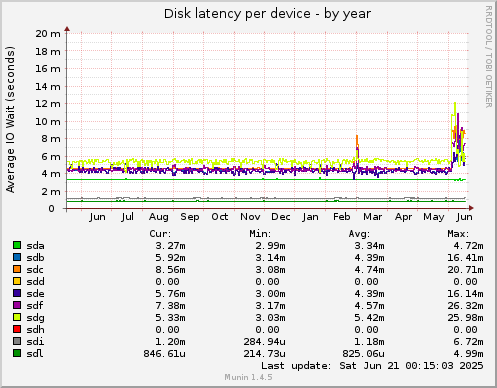This screenshot has width=497, height=388.
Task: Click the sdb blue legend swatch
Action: (17, 257)
